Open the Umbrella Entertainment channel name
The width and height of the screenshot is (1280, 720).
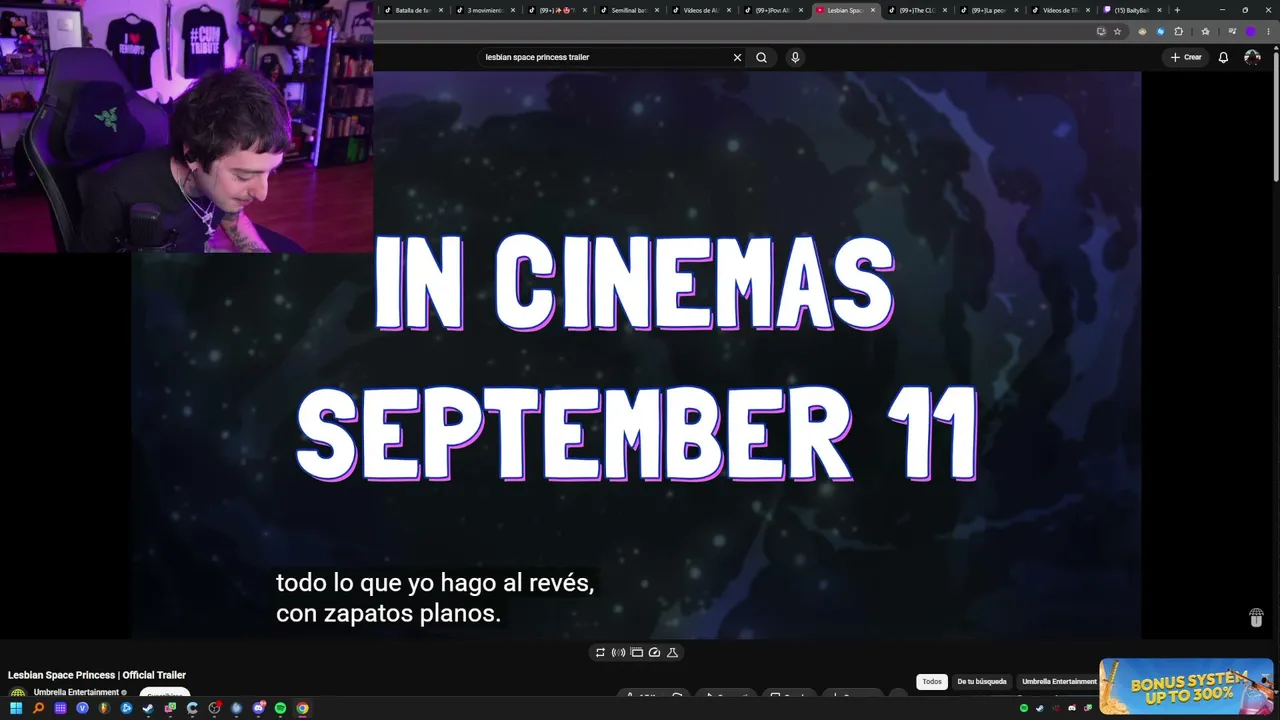pos(76,692)
